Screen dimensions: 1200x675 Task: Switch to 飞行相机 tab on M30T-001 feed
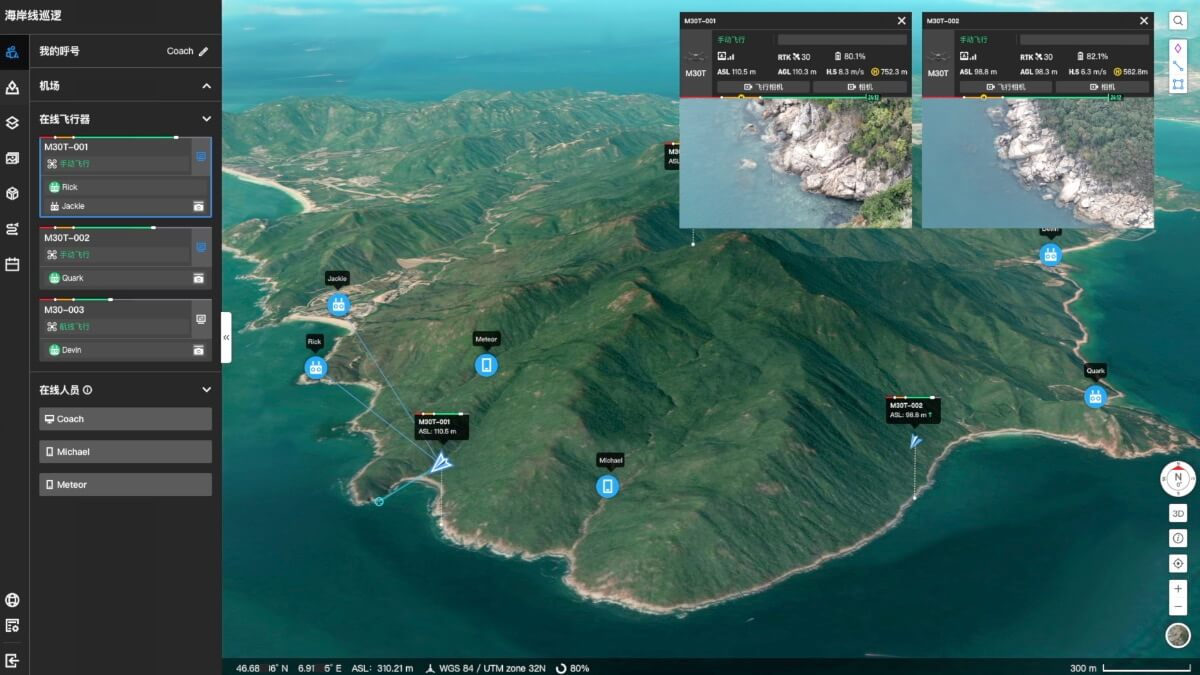click(x=764, y=86)
